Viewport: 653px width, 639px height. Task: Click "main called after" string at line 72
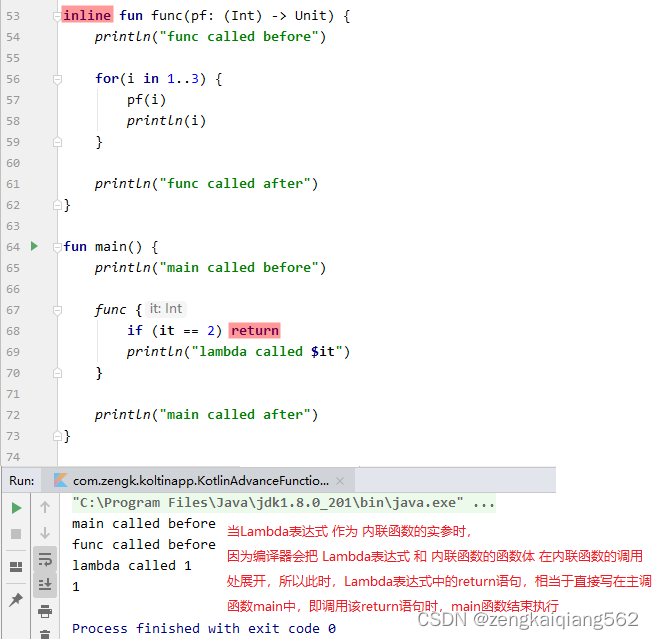tap(235, 414)
